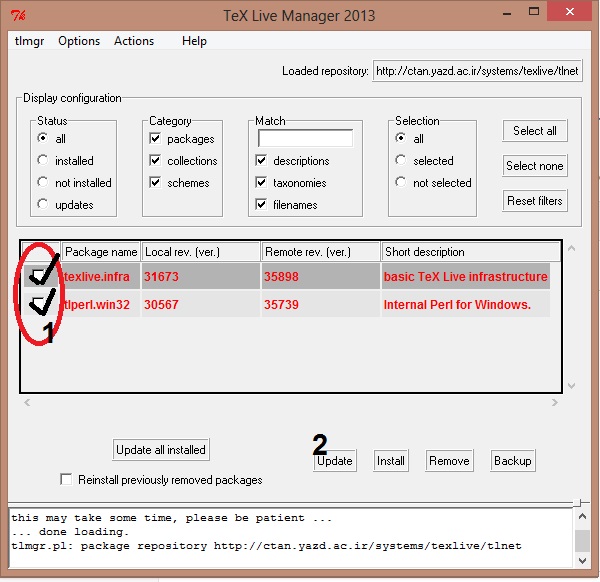The height and width of the screenshot is (582, 600).
Task: Click remote revision 35739
Action: click(281, 305)
